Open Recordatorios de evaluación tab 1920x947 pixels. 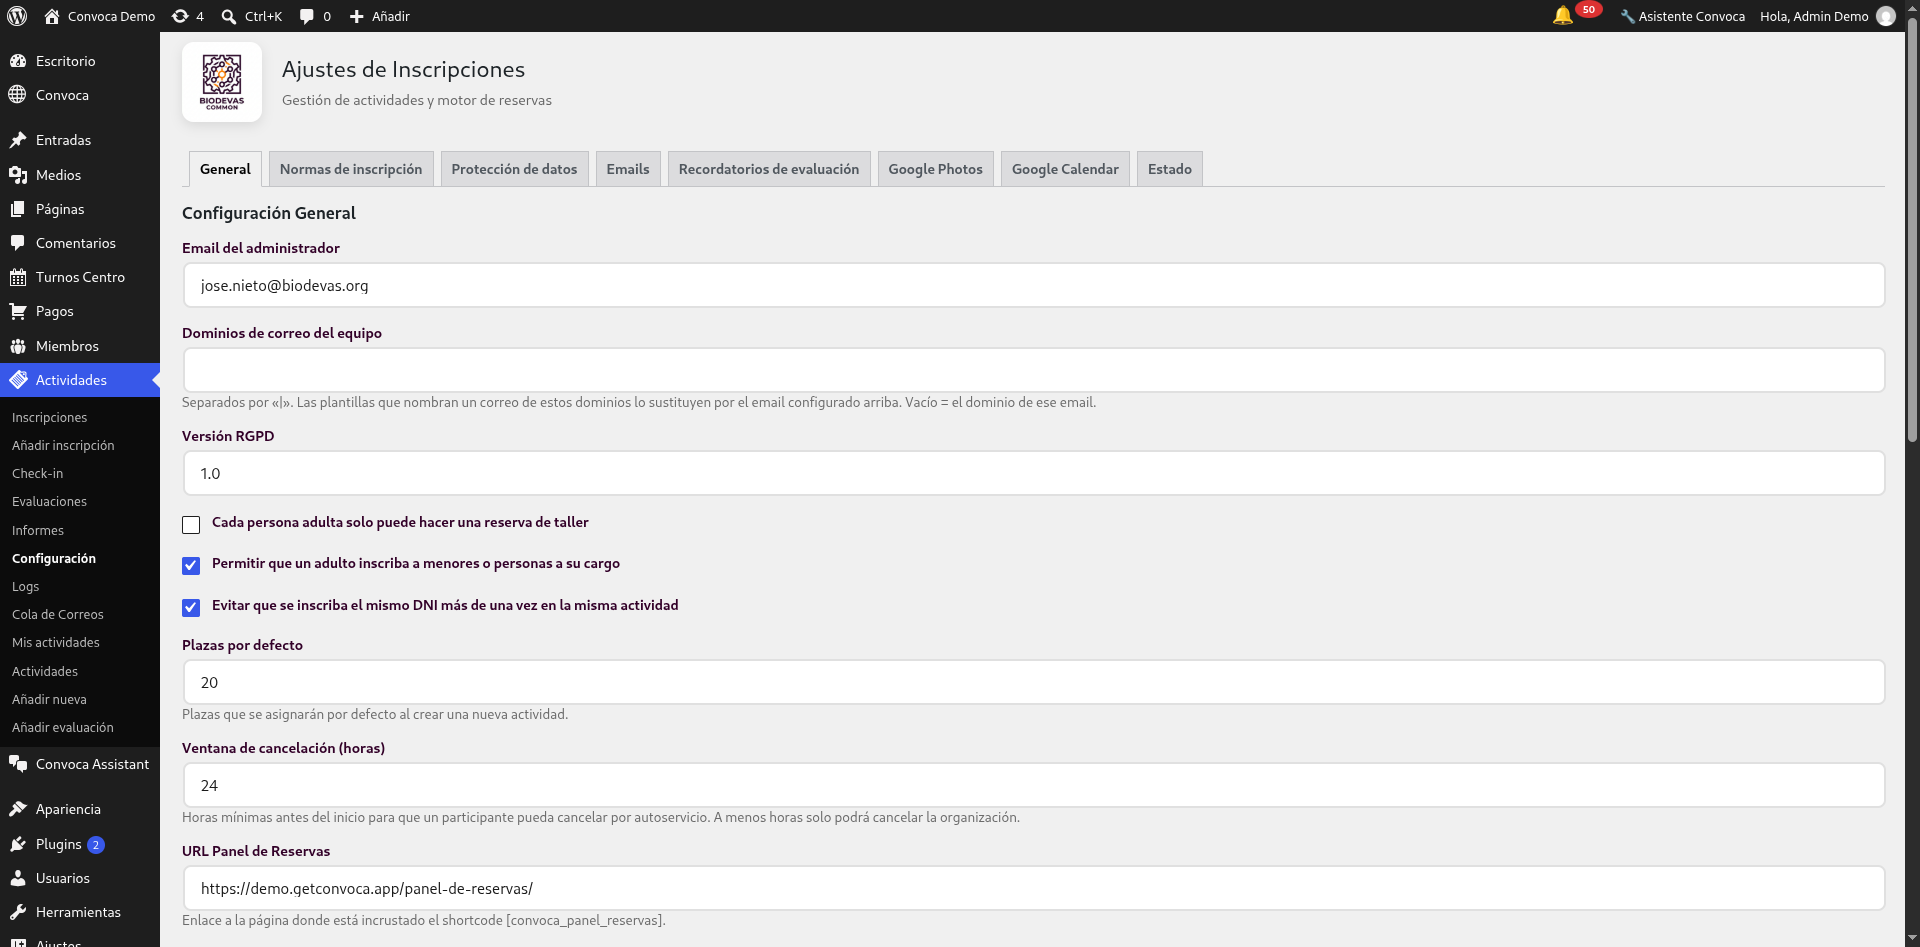click(769, 169)
